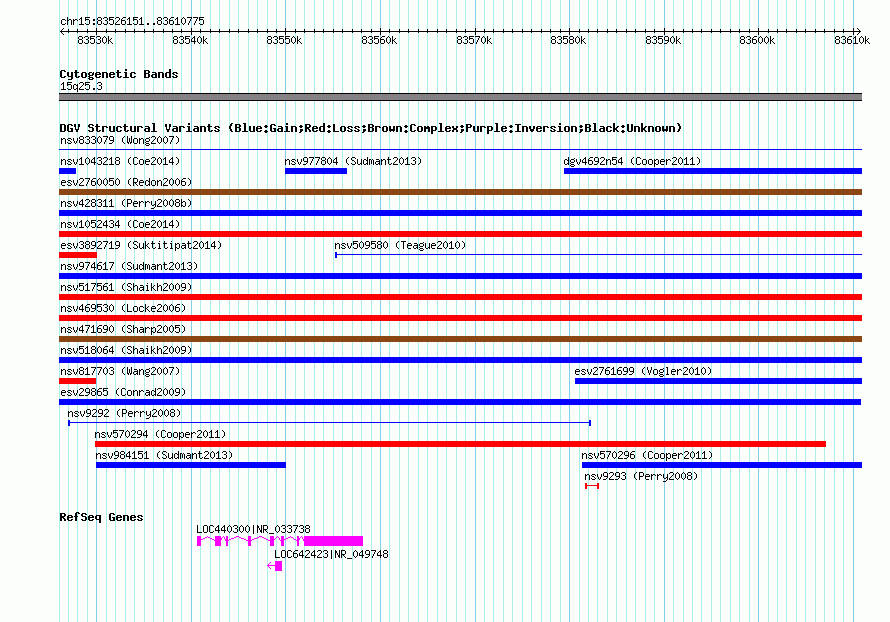Click the blue esv2761699 gain bar
This screenshot has width=890, height=622.
[719, 381]
